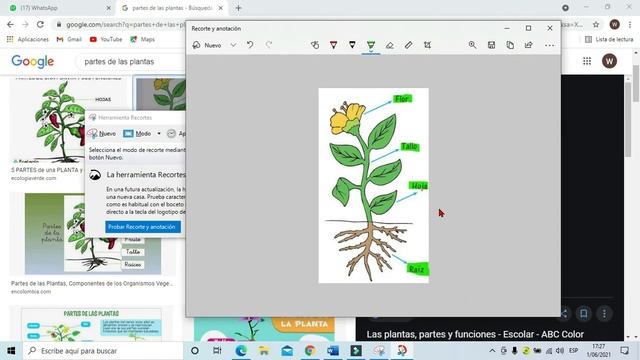Open Windows Start menu
This screenshot has width=640, height=360.
(11, 351)
